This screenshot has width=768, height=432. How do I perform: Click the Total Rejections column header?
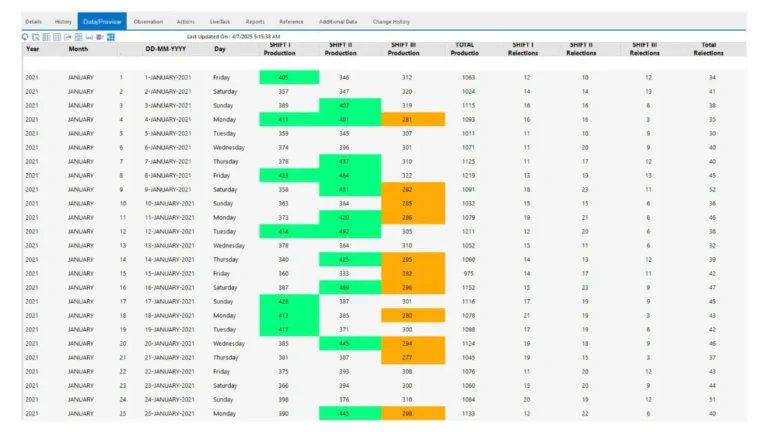pos(709,49)
